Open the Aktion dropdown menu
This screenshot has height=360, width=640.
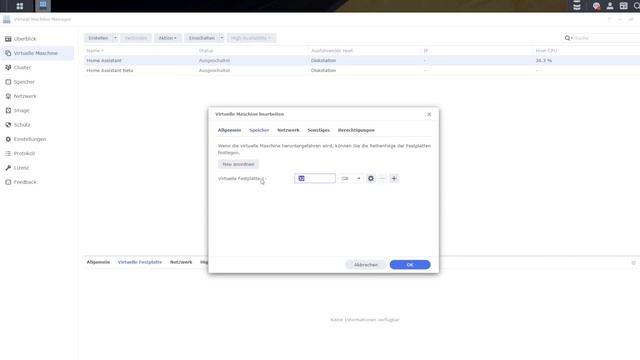point(167,38)
